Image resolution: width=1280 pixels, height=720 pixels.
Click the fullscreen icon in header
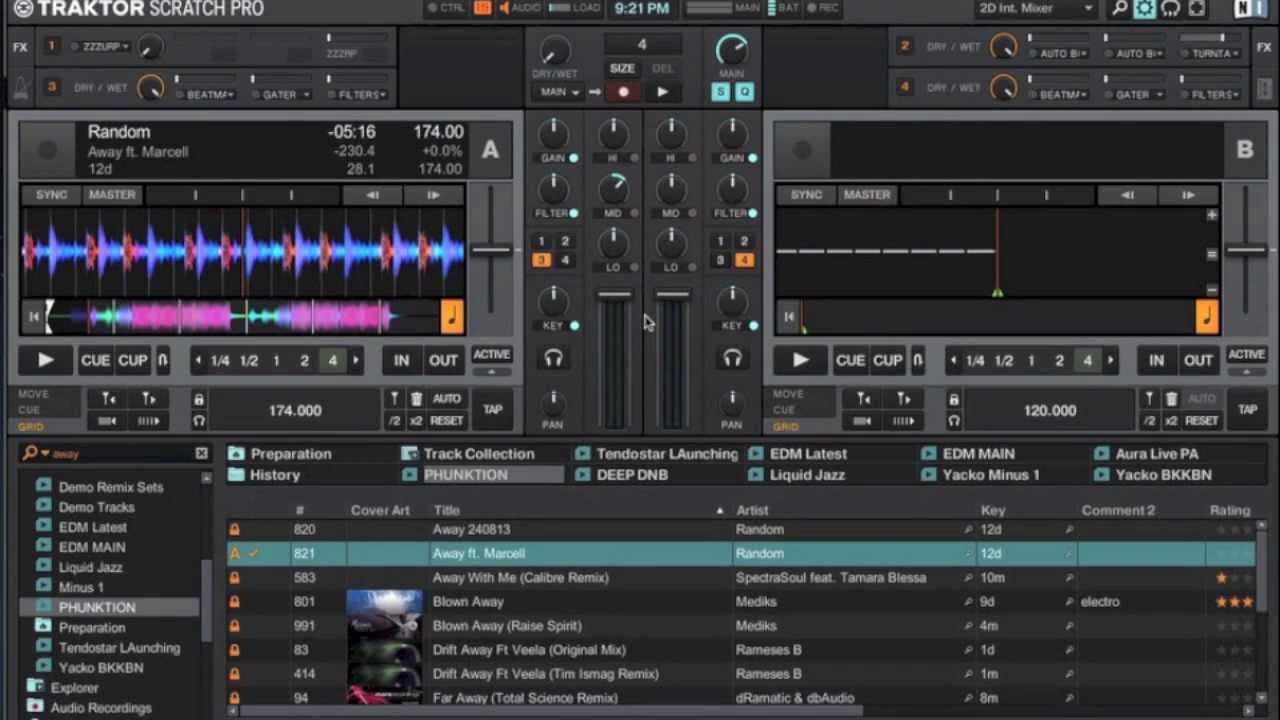point(1197,9)
